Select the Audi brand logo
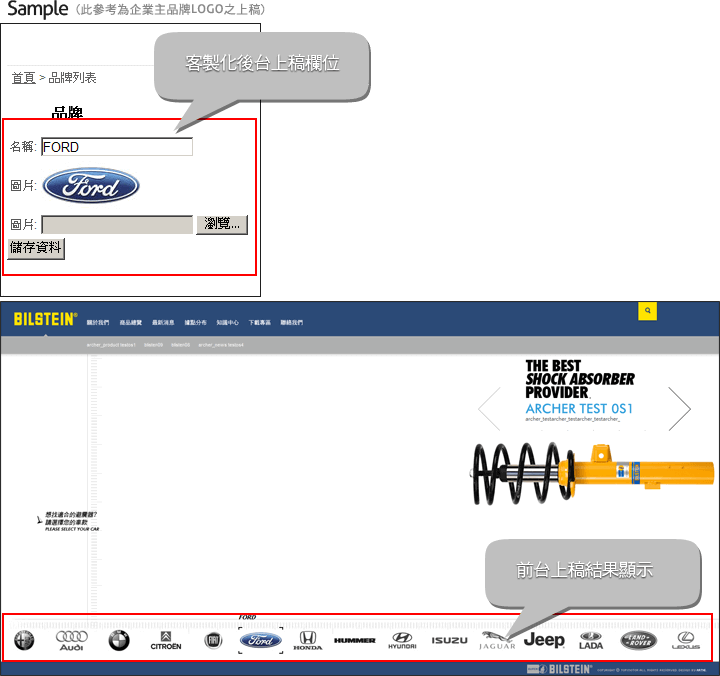Viewport: 720px width, 676px height. [x=72, y=640]
